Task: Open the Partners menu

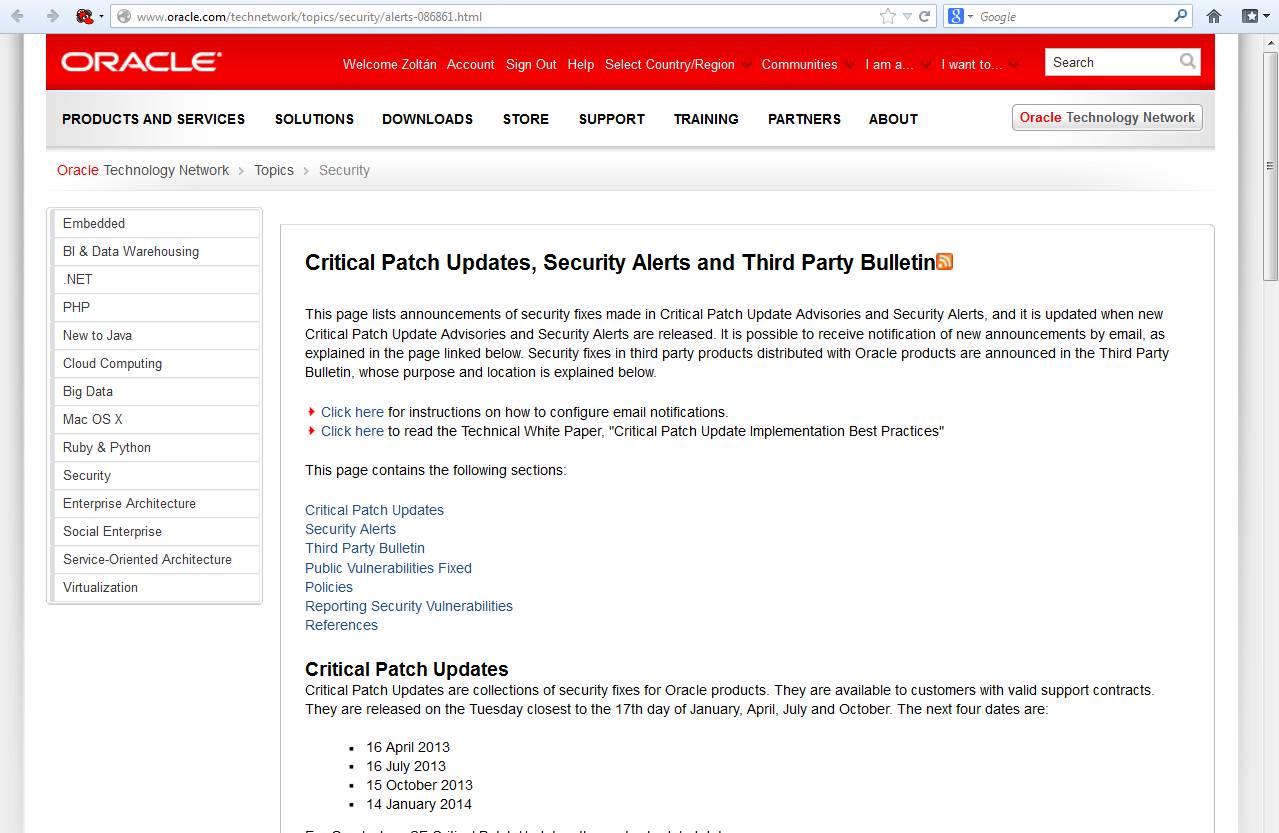Action: [804, 118]
